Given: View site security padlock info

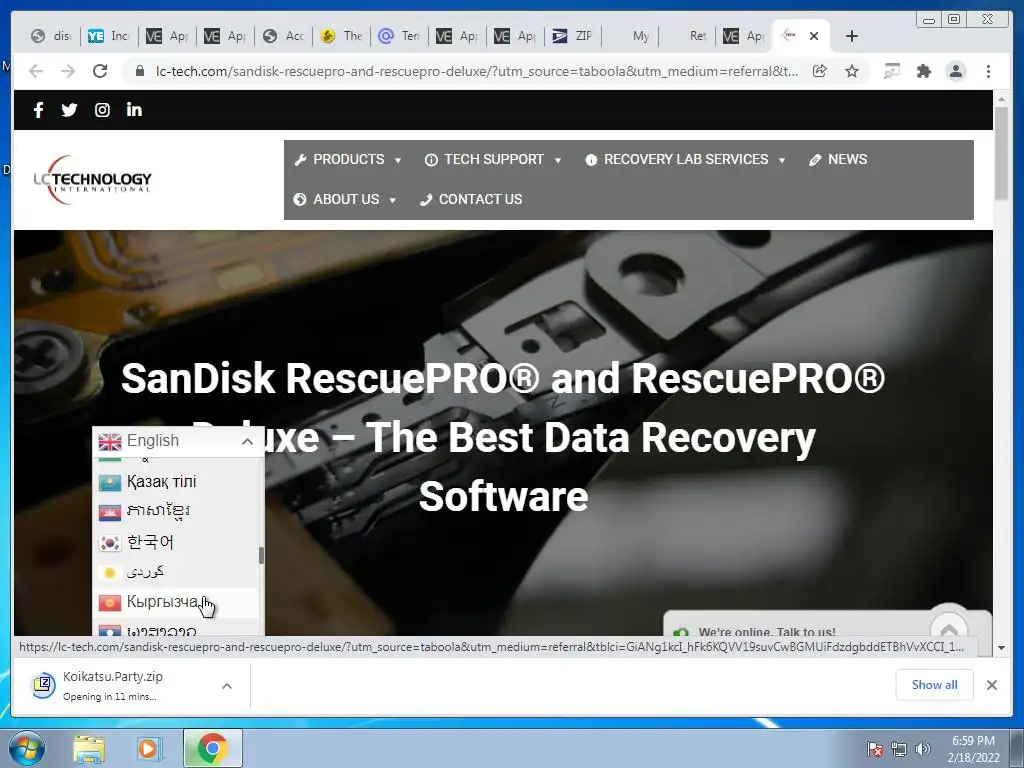Looking at the screenshot, I should [x=139, y=71].
